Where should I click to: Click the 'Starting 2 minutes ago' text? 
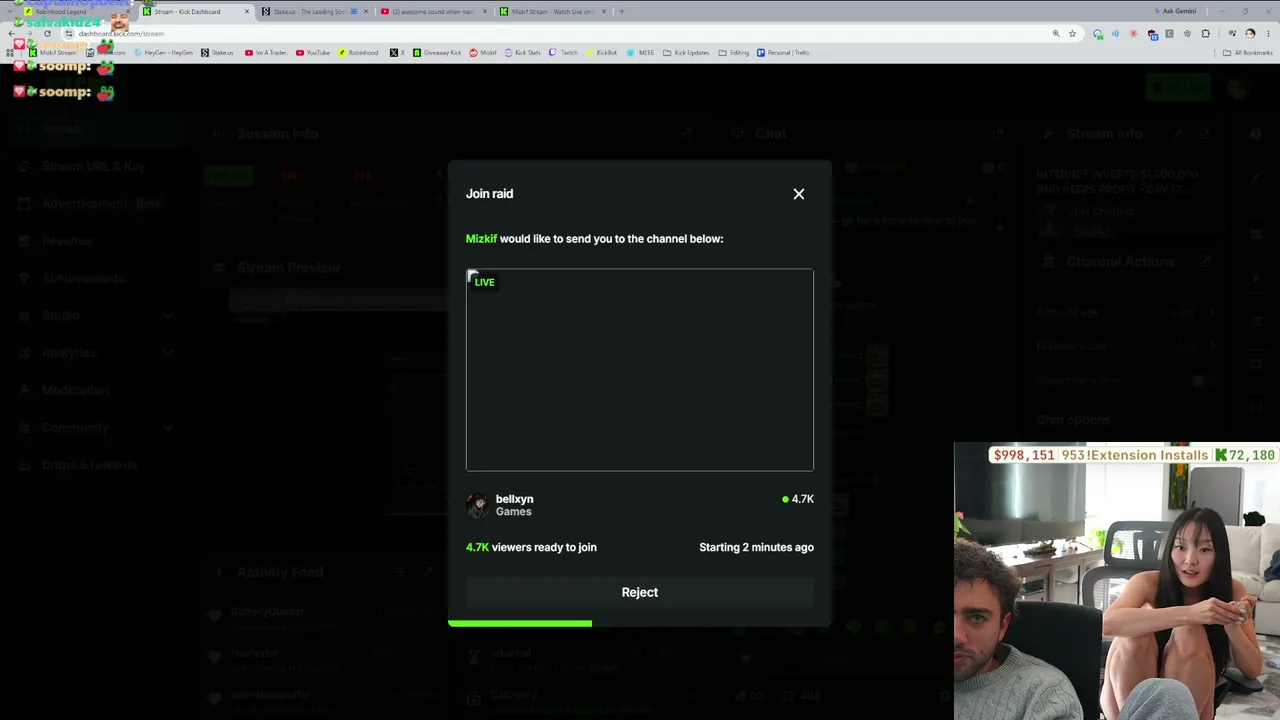tap(756, 547)
